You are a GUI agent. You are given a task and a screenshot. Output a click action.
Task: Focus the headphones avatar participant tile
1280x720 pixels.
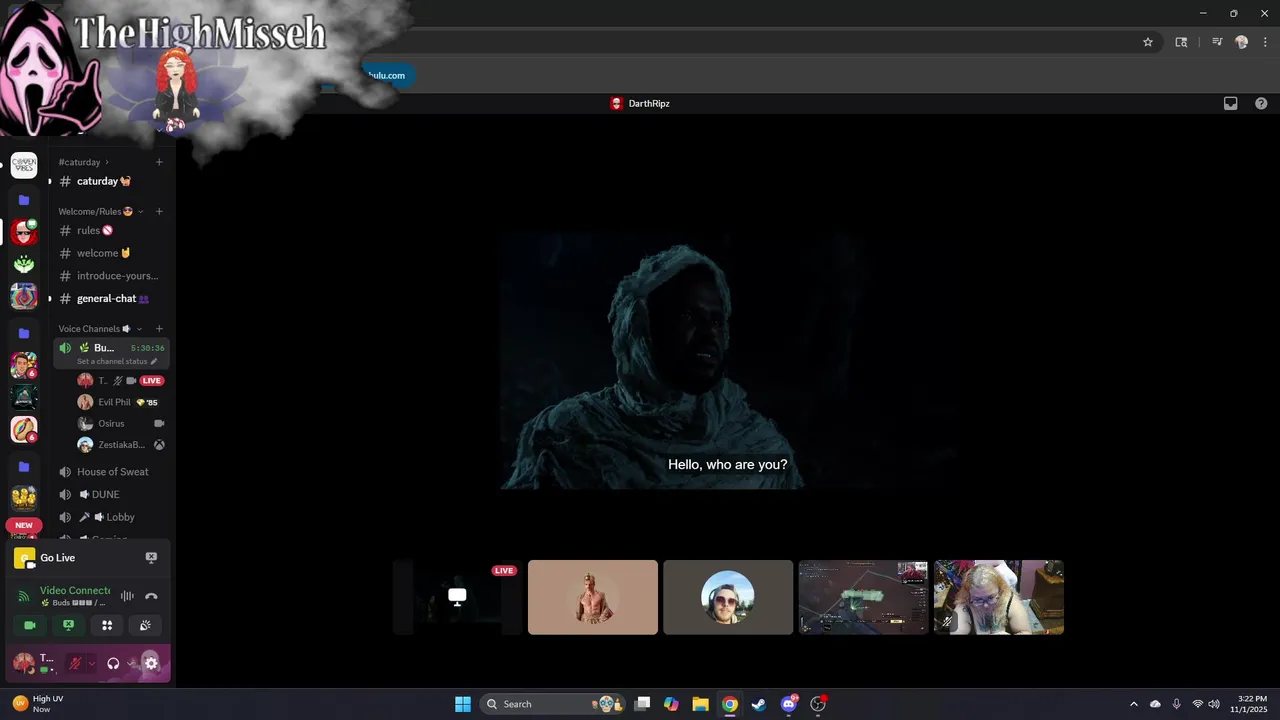[x=728, y=597]
